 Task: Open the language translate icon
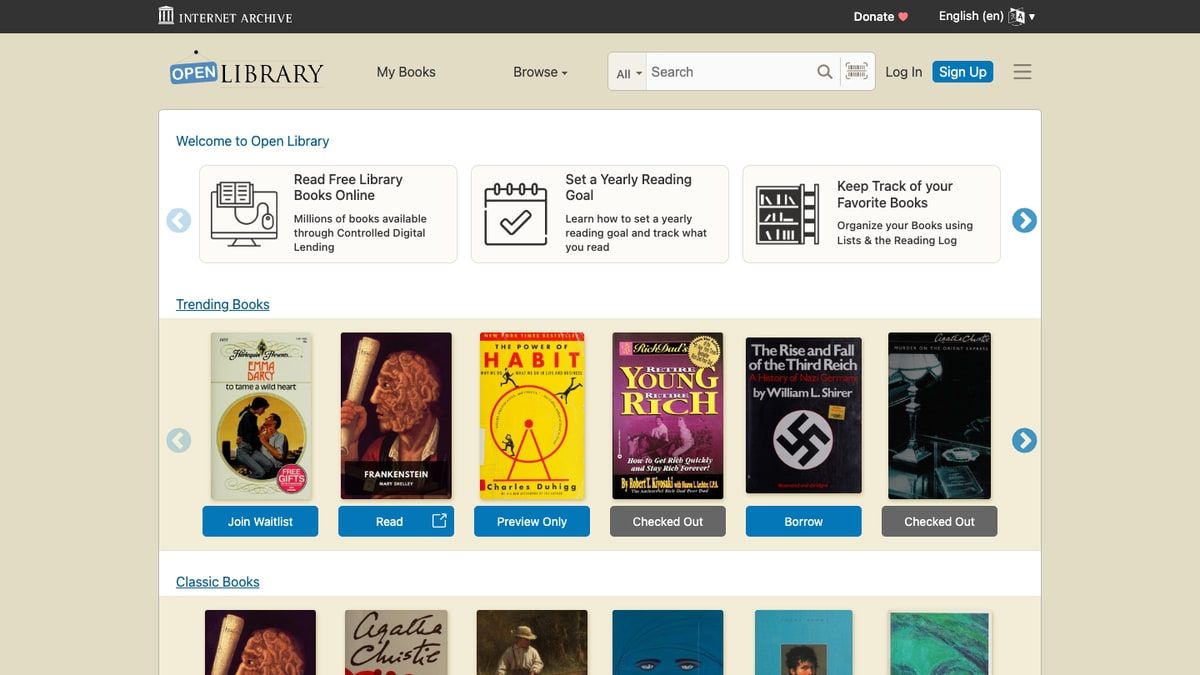[x=1017, y=16]
